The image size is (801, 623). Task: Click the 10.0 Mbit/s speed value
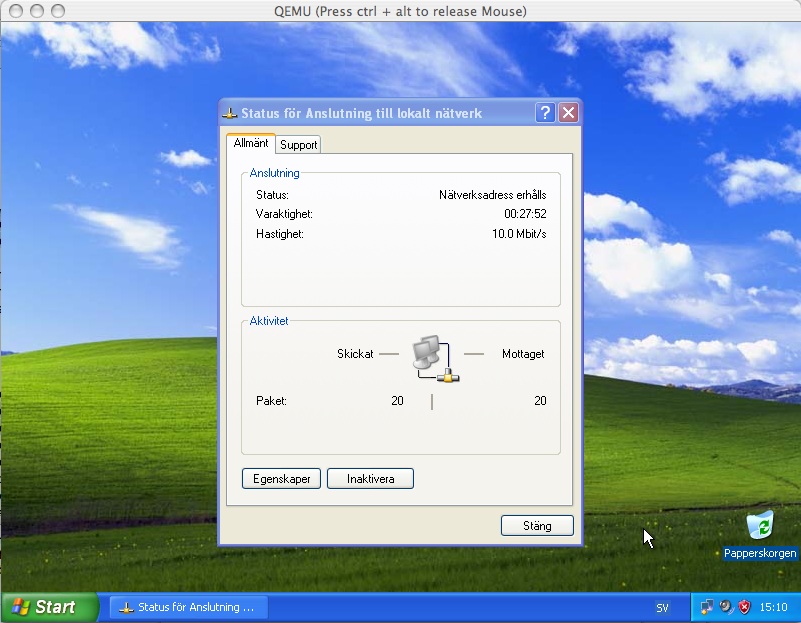pos(519,234)
